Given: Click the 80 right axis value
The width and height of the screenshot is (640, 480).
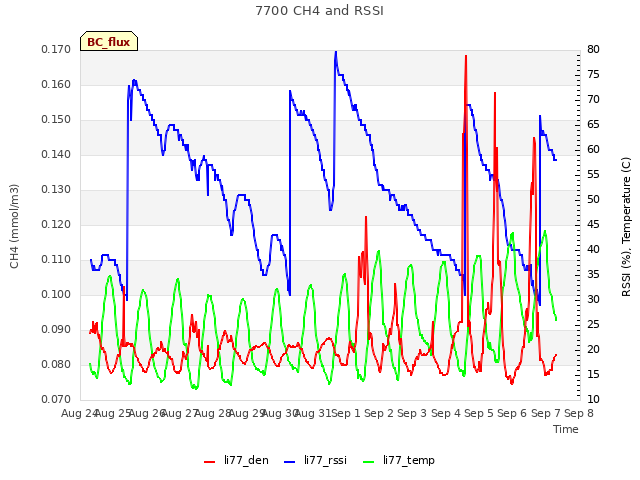Looking at the screenshot, I should click(x=593, y=49).
